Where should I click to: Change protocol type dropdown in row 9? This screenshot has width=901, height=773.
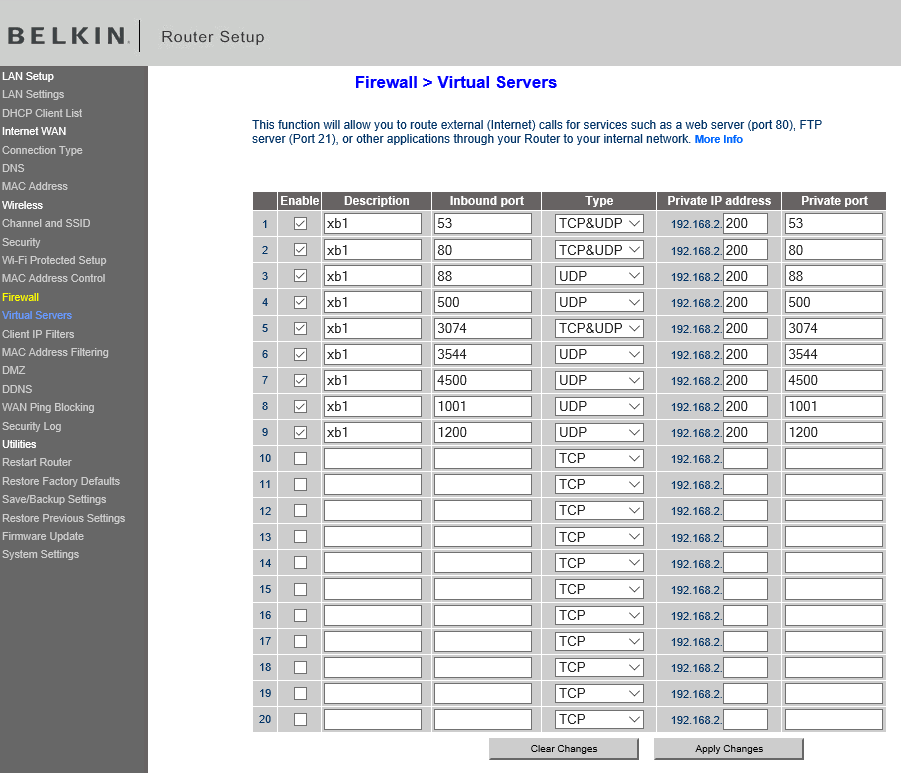coord(599,432)
